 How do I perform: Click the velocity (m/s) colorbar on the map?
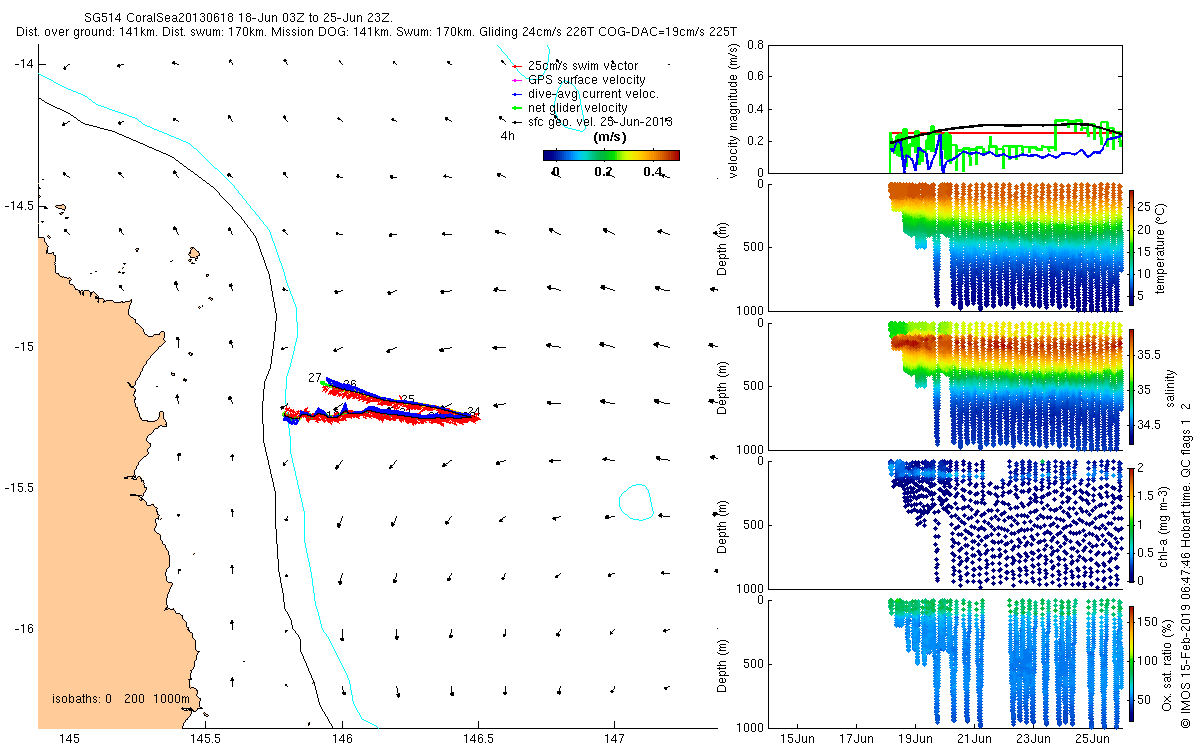[611, 155]
